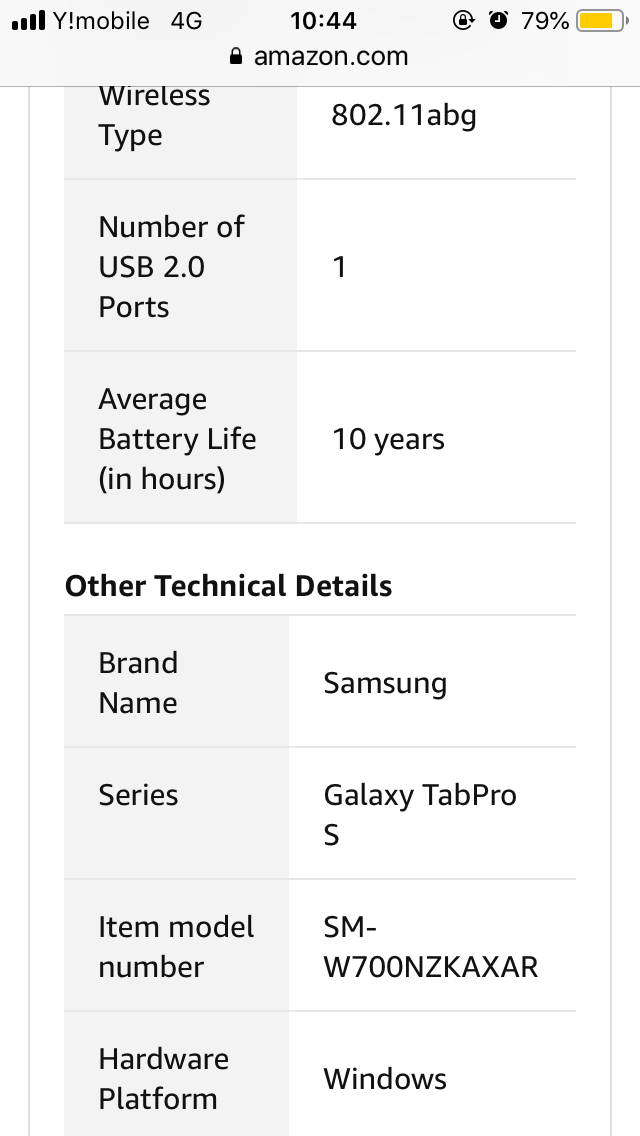Tap the 802.11abg wireless type value
Screen dimensions: 640x1136
coord(404,115)
